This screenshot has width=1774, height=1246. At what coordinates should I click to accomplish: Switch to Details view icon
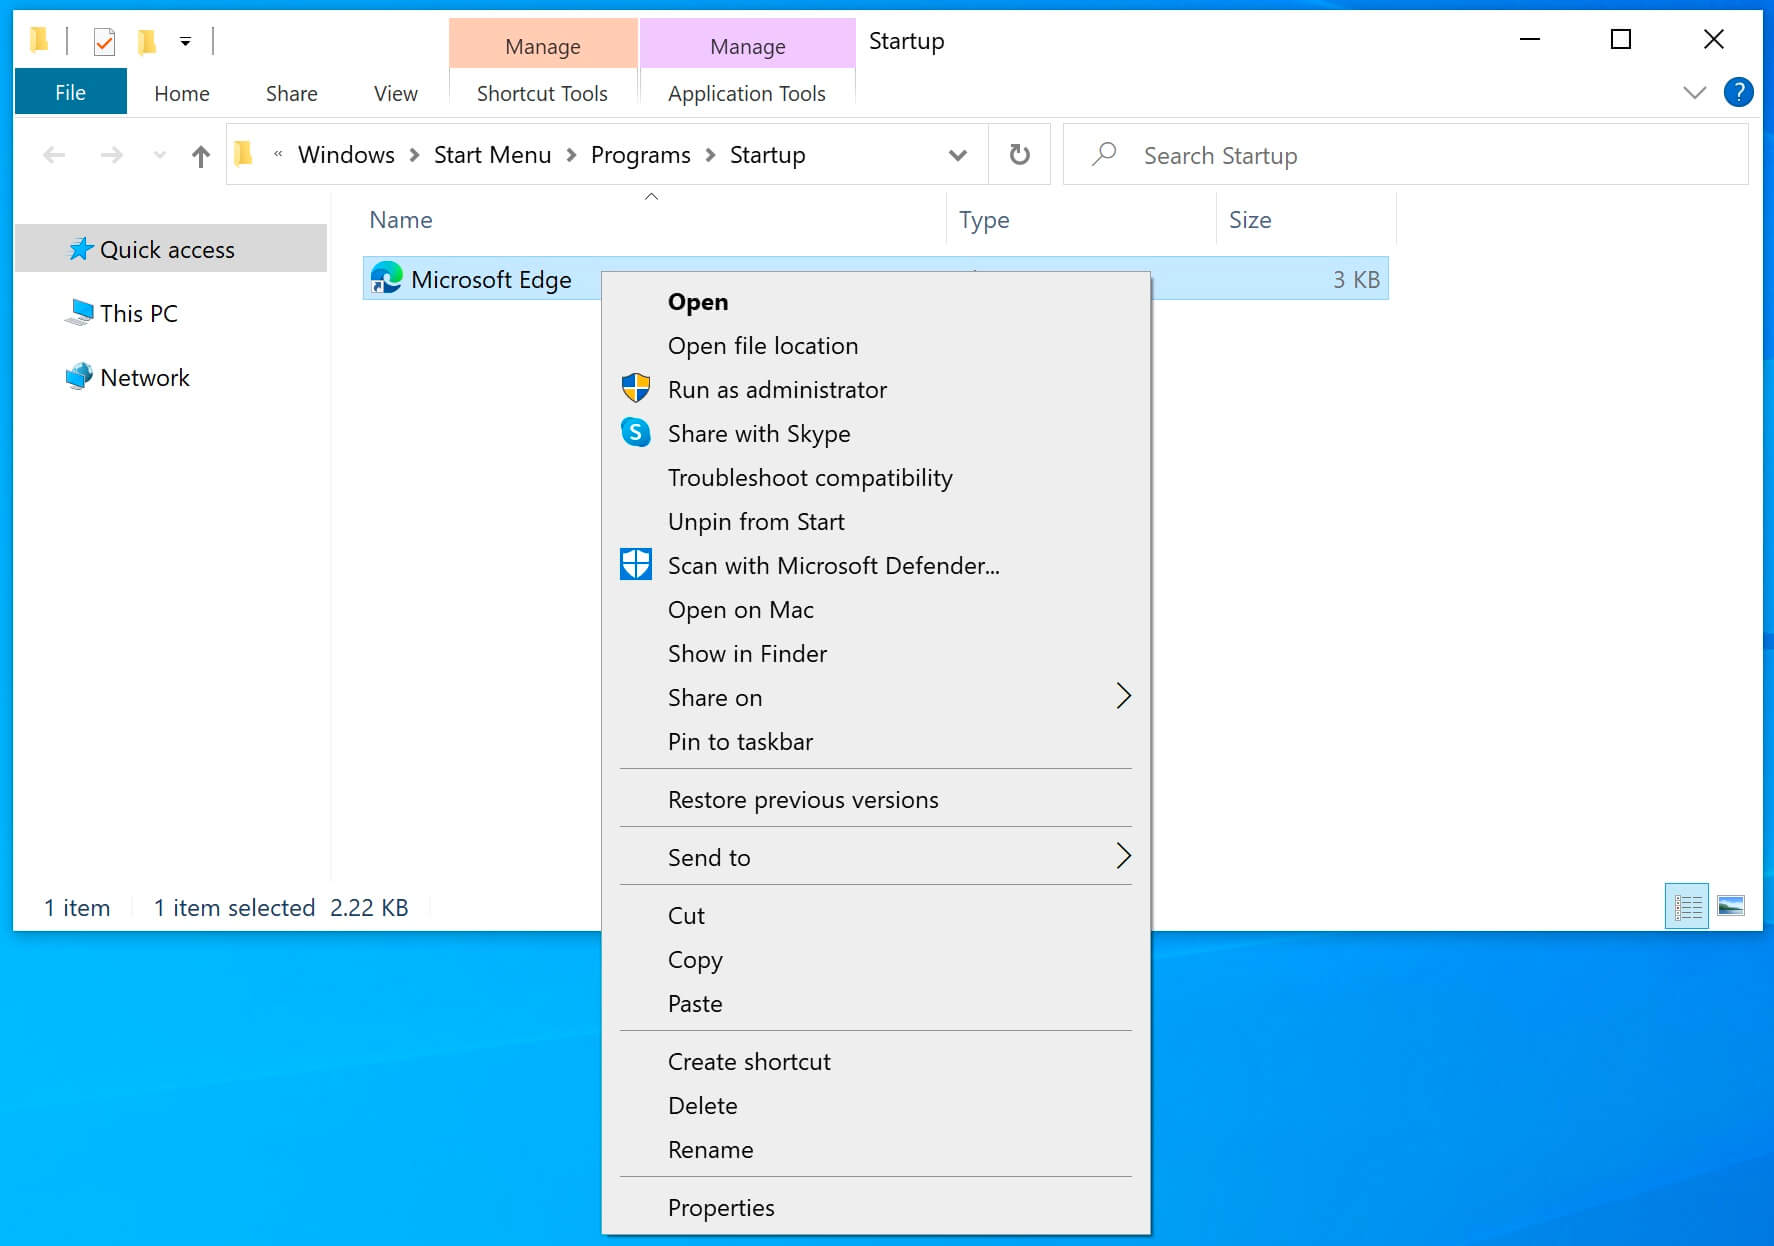click(1687, 906)
